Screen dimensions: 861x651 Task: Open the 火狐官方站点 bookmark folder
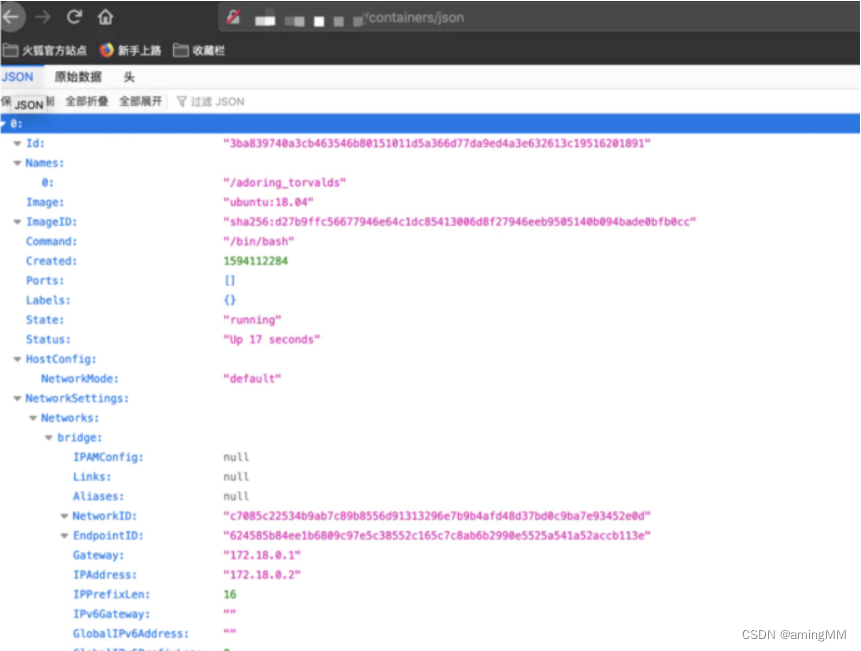click(x=46, y=50)
